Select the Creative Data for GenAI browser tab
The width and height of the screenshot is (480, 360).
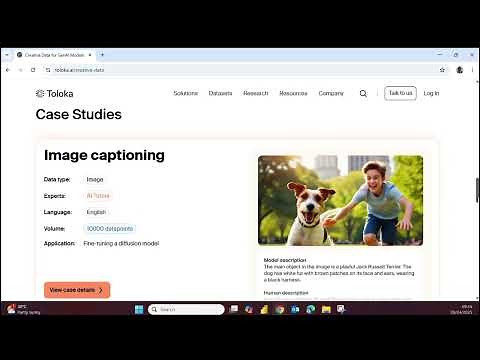pos(55,55)
